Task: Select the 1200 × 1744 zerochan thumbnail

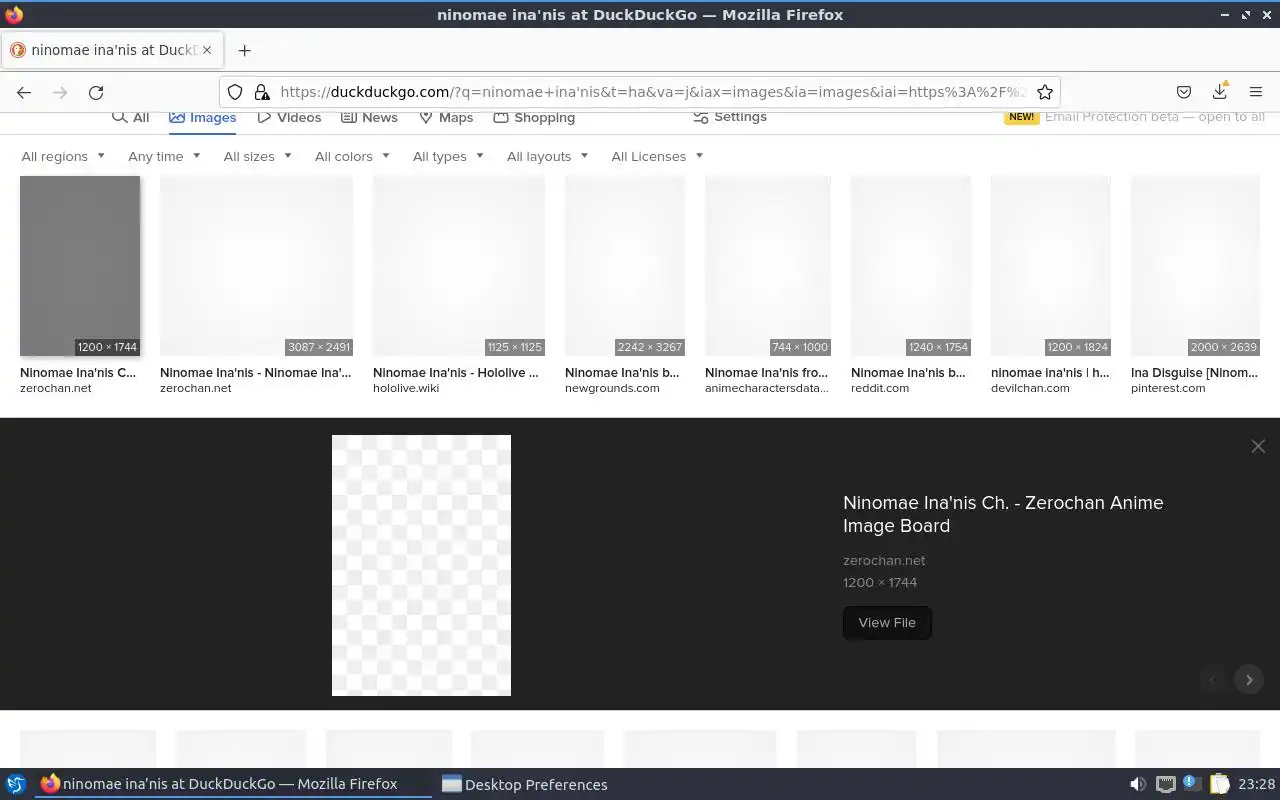Action: click(80, 266)
